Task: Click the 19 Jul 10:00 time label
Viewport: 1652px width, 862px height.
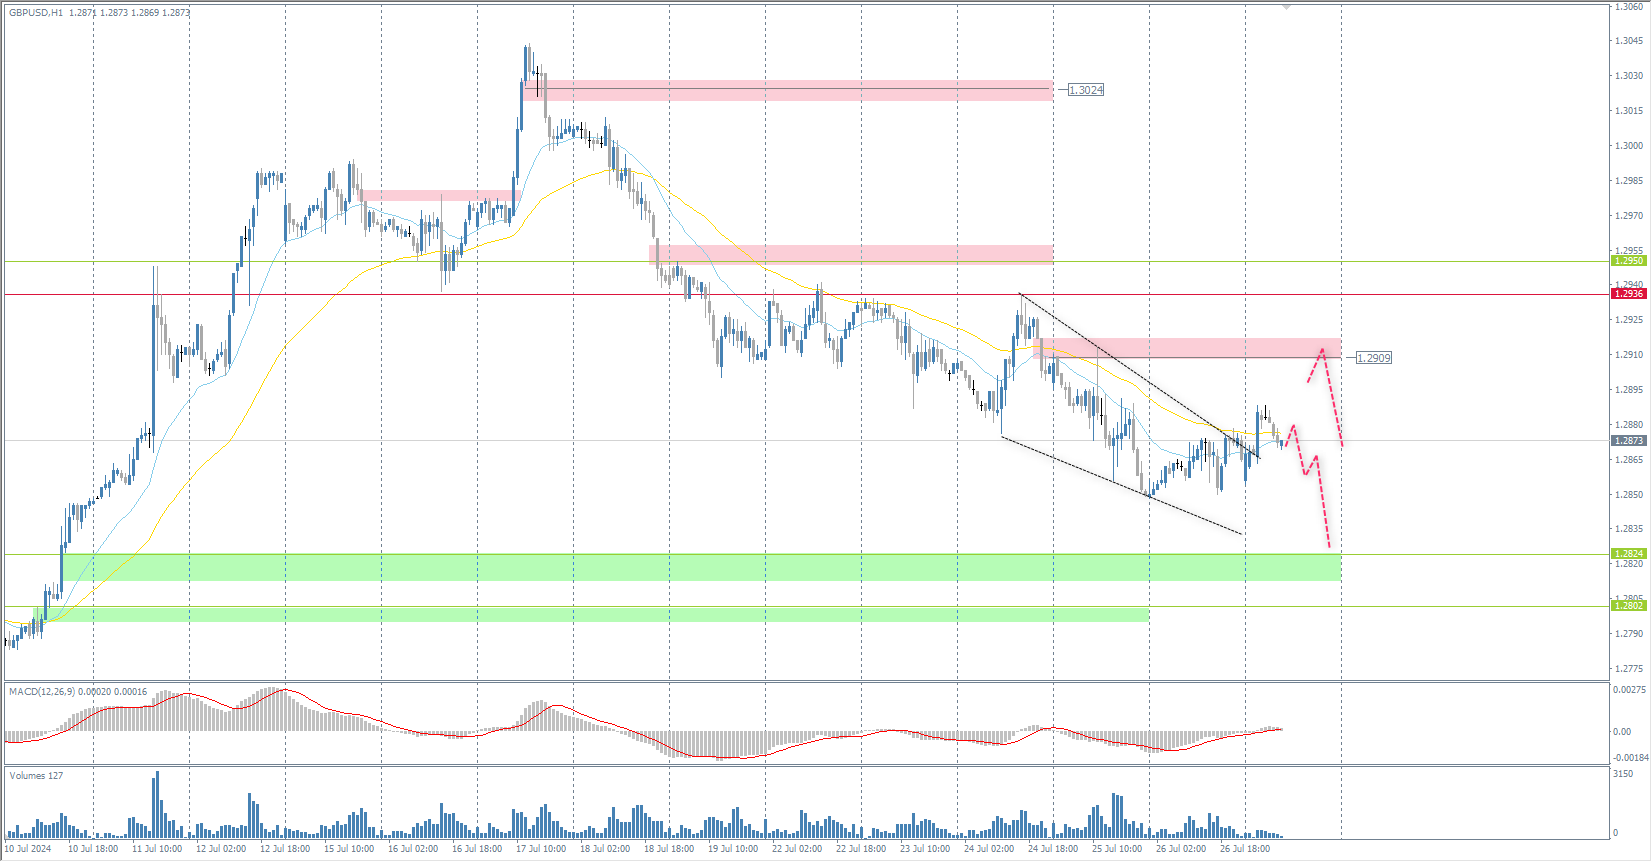Action: tap(733, 849)
